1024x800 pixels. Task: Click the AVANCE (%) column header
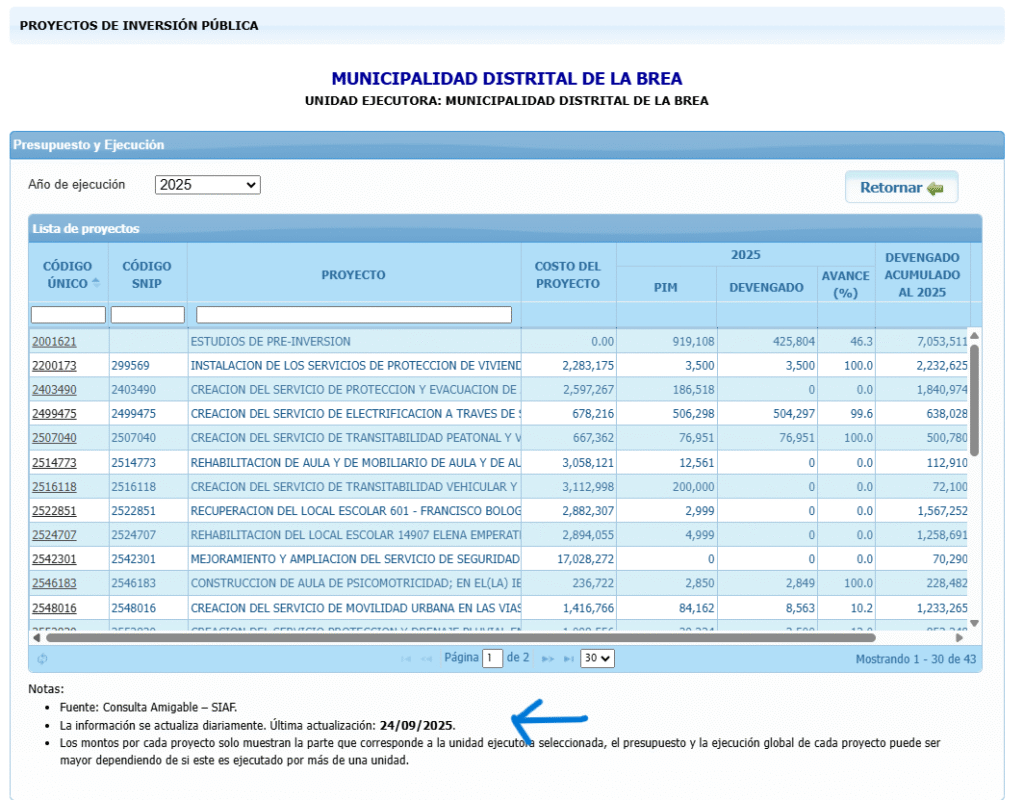pyautogui.click(x=846, y=285)
